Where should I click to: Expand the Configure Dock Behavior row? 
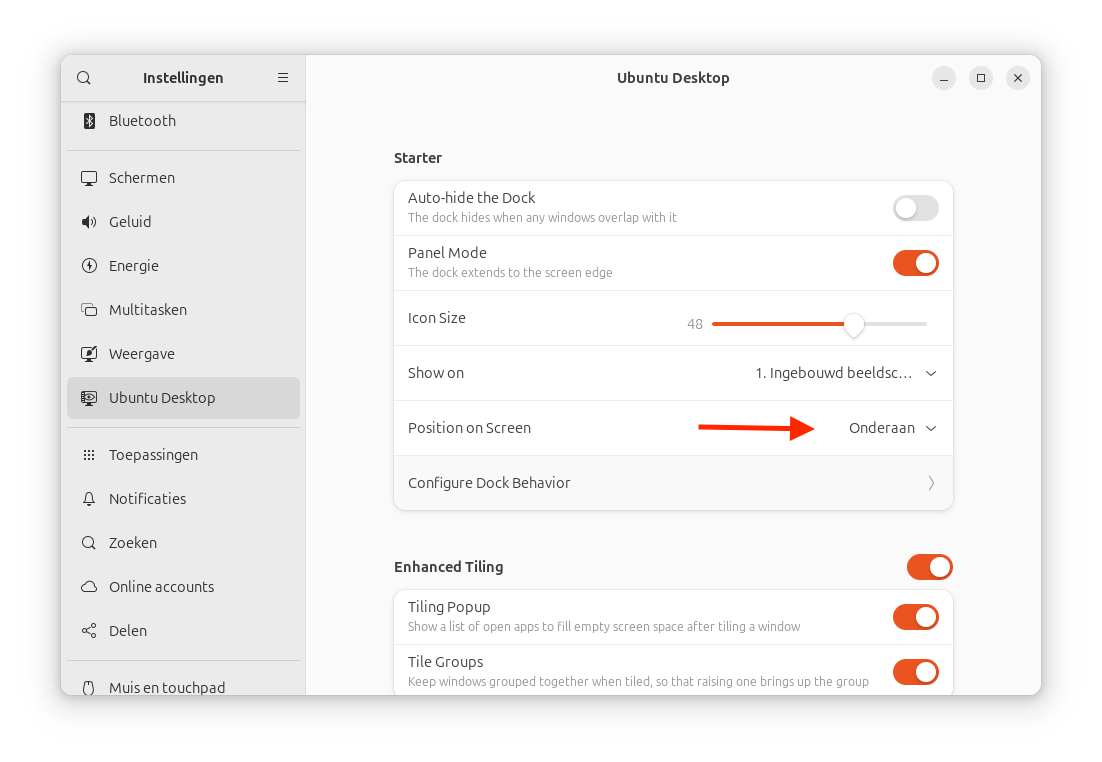(x=673, y=483)
